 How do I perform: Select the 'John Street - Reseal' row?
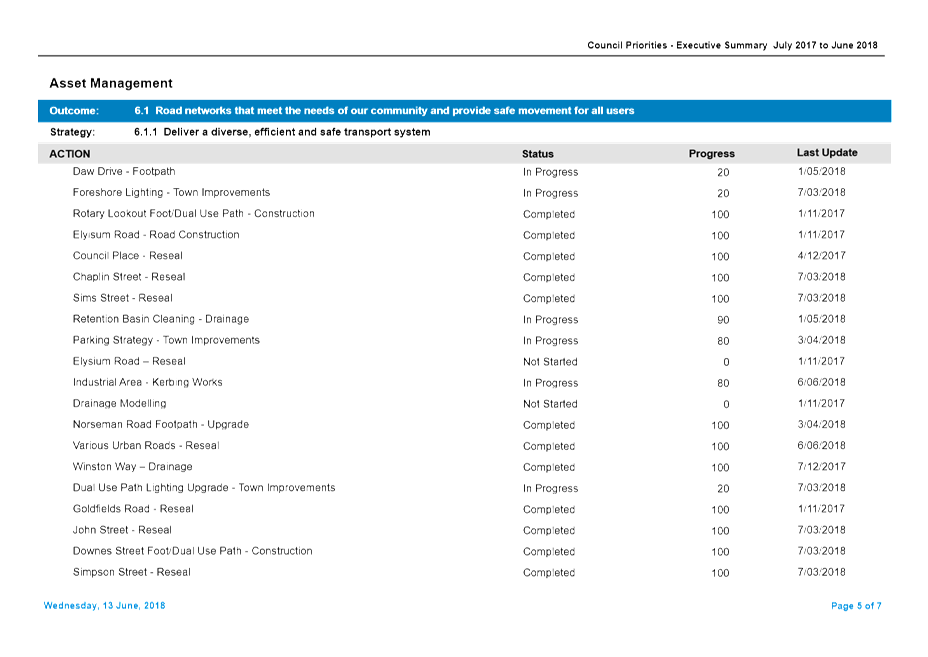click(465, 530)
